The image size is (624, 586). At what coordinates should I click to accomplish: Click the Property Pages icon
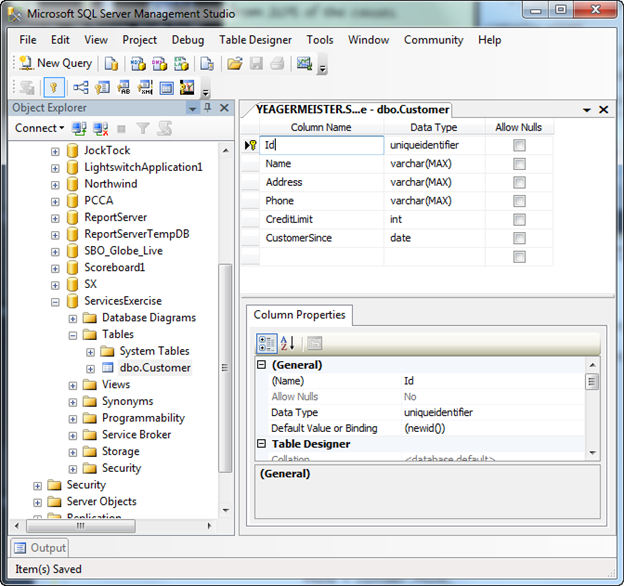(314, 343)
